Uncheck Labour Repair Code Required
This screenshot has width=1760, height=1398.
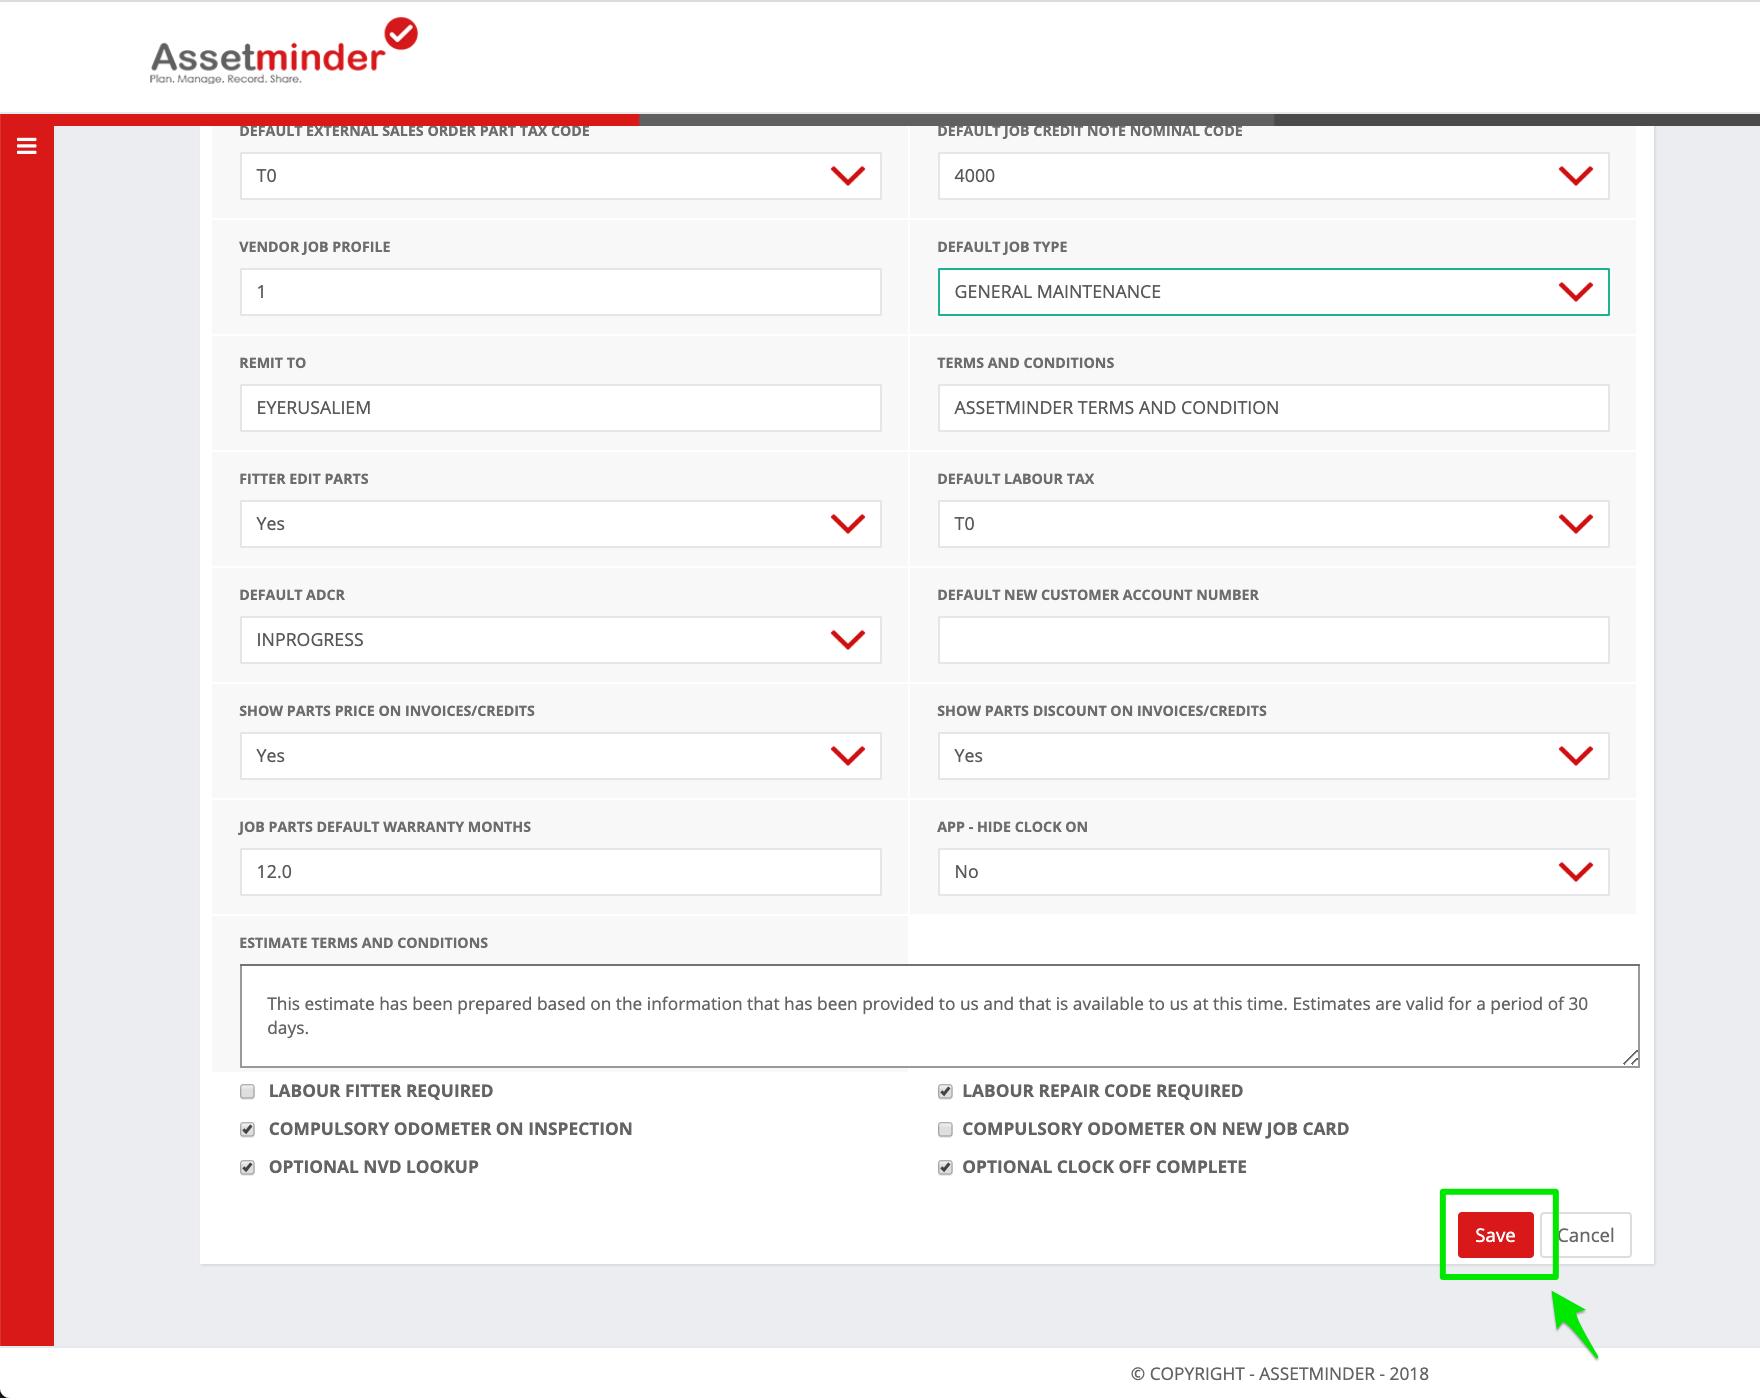click(x=945, y=1092)
